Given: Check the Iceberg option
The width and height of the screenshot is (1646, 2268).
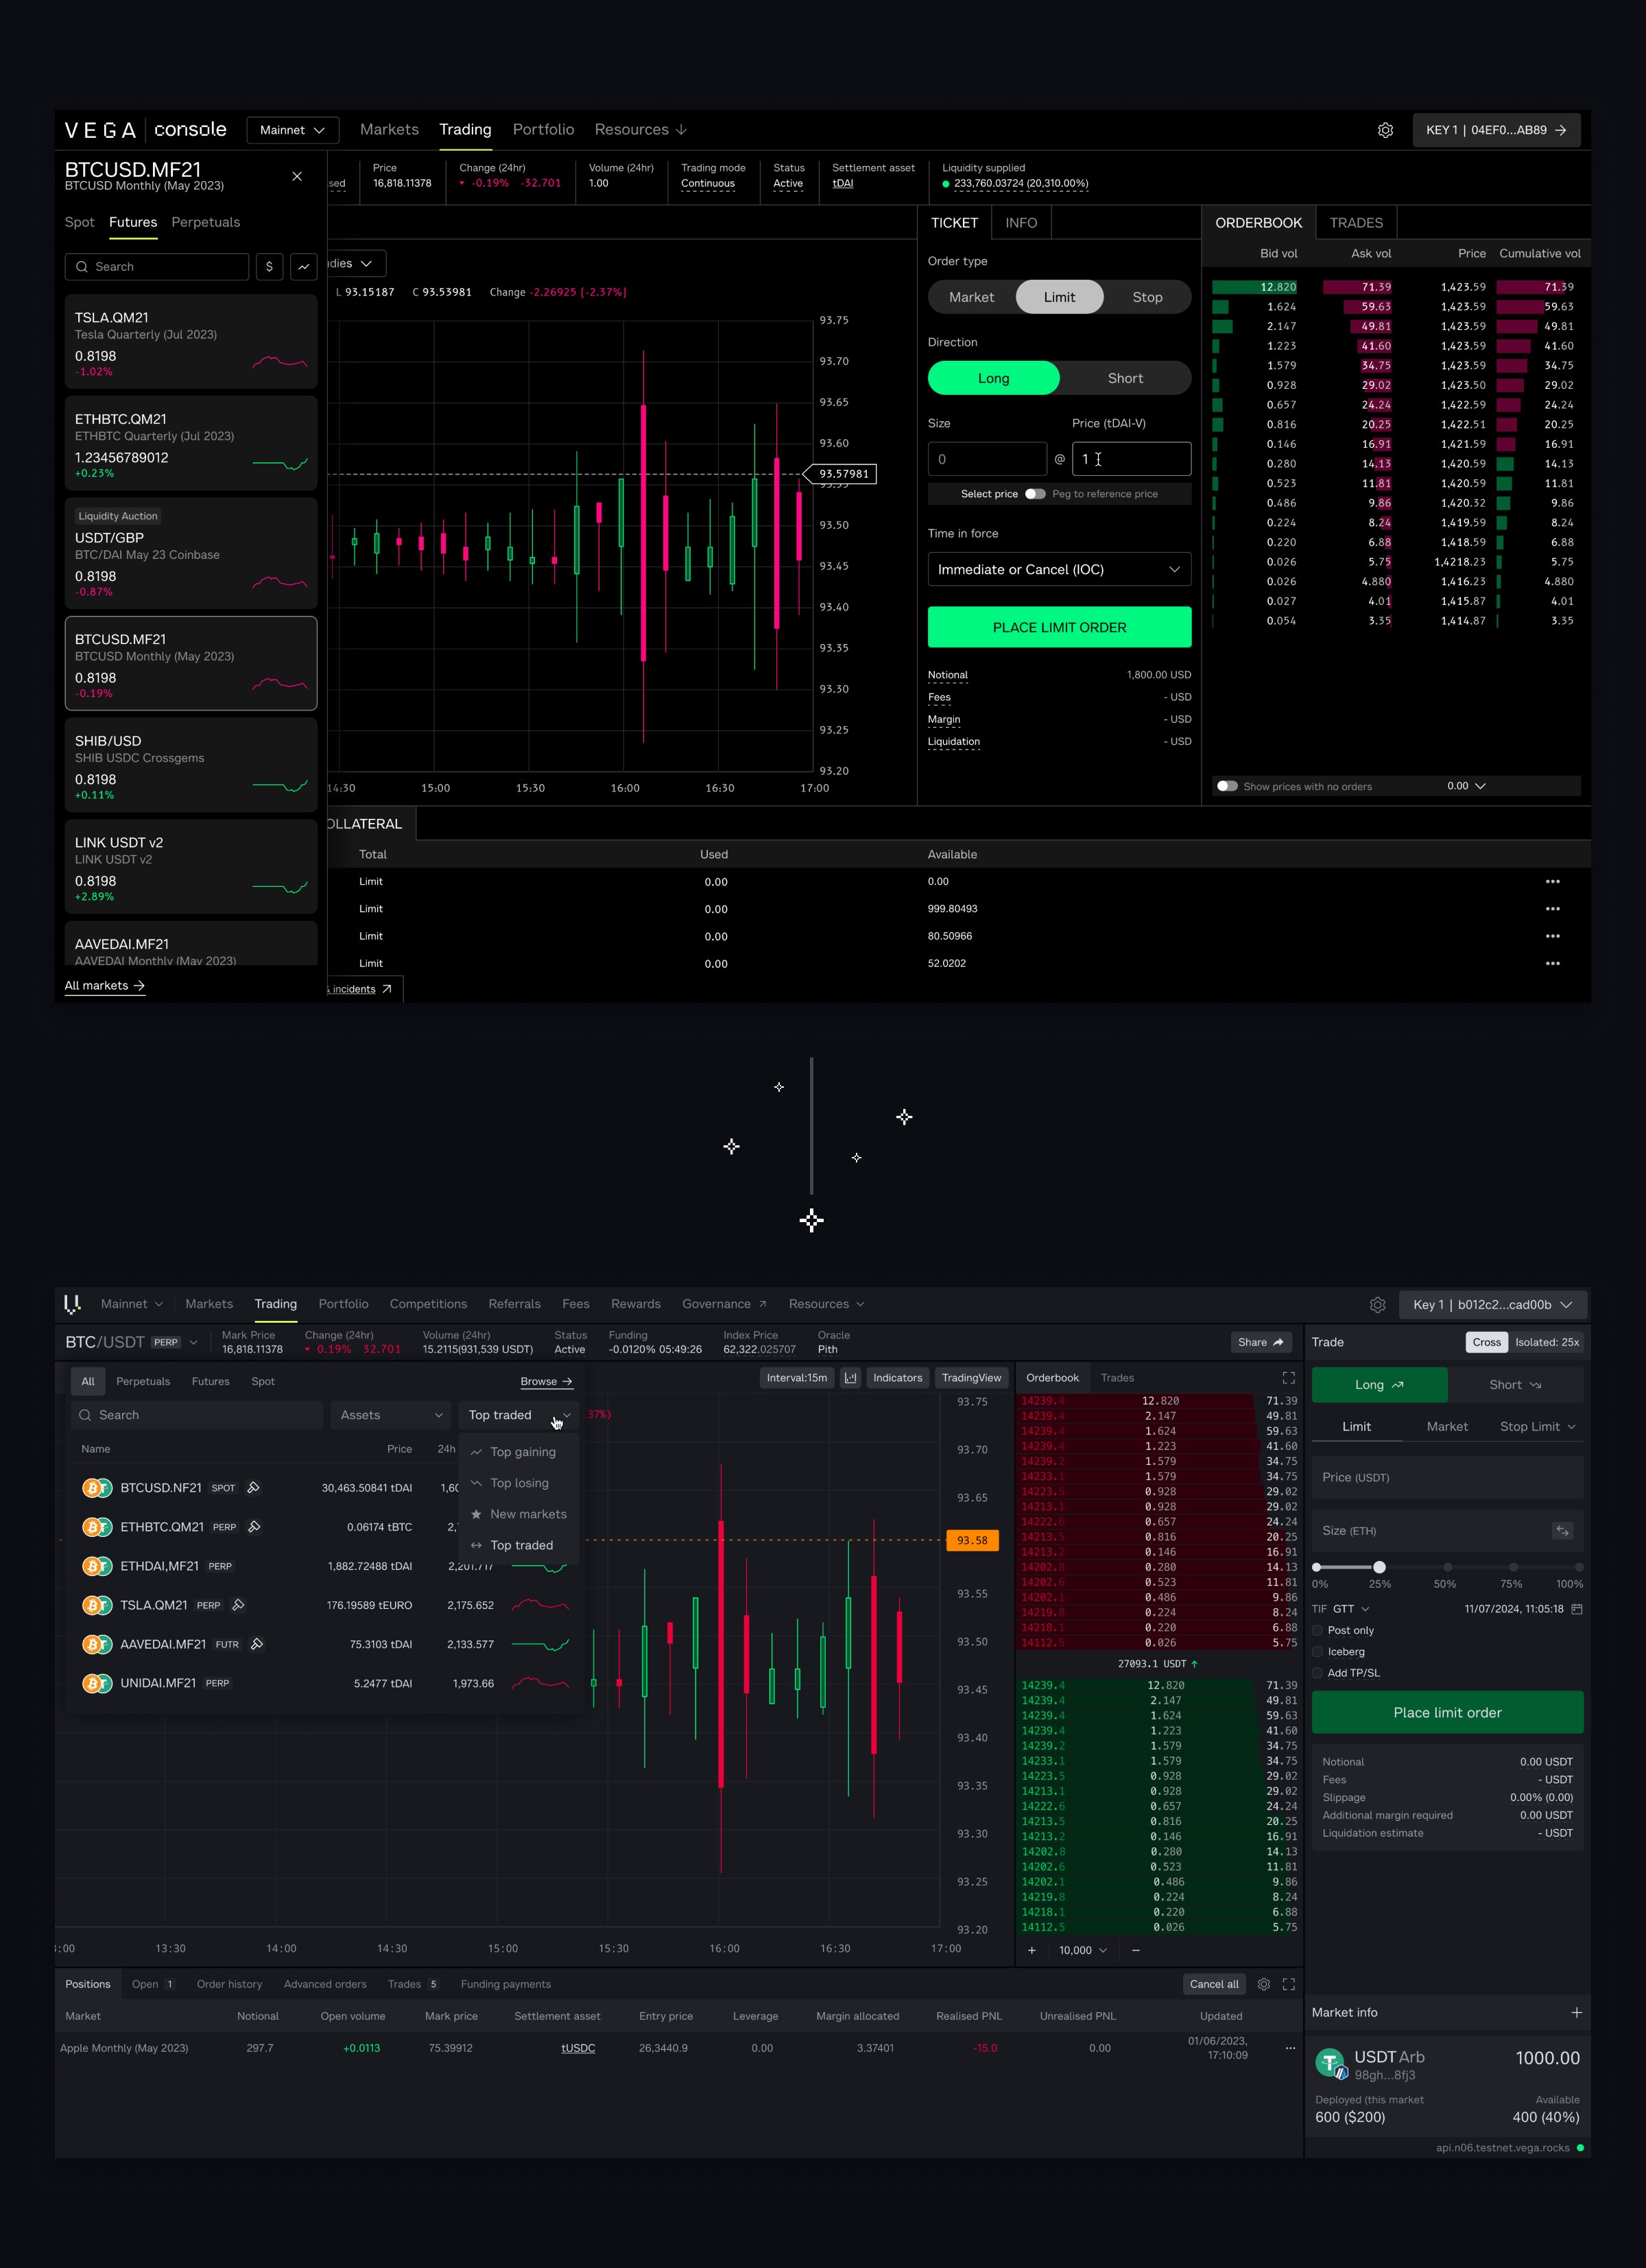Looking at the screenshot, I should (x=1318, y=1652).
